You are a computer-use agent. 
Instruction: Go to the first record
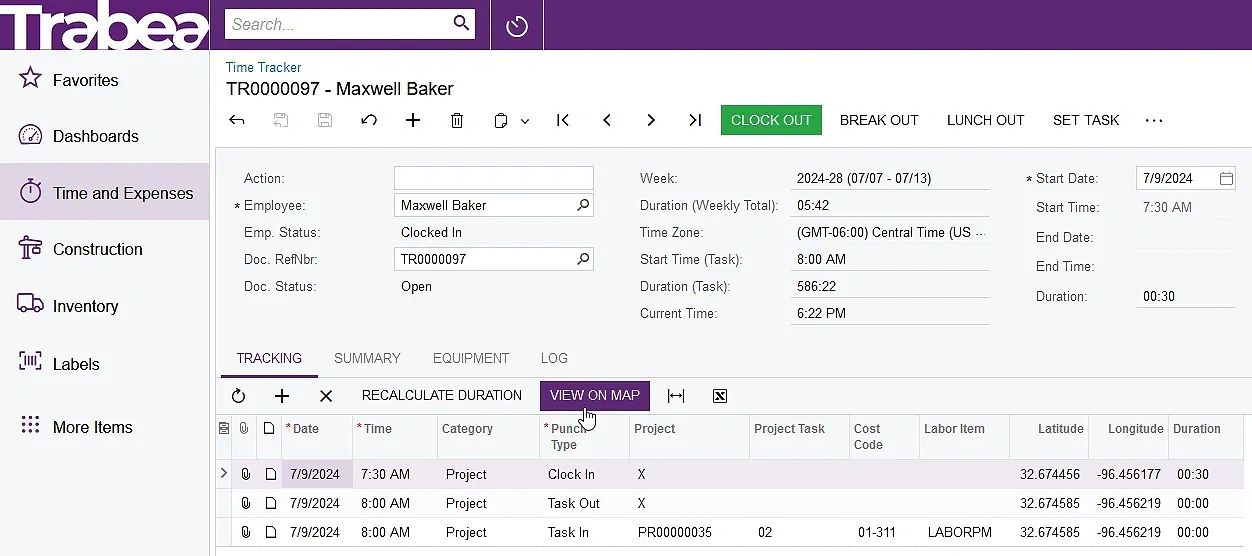coord(563,120)
